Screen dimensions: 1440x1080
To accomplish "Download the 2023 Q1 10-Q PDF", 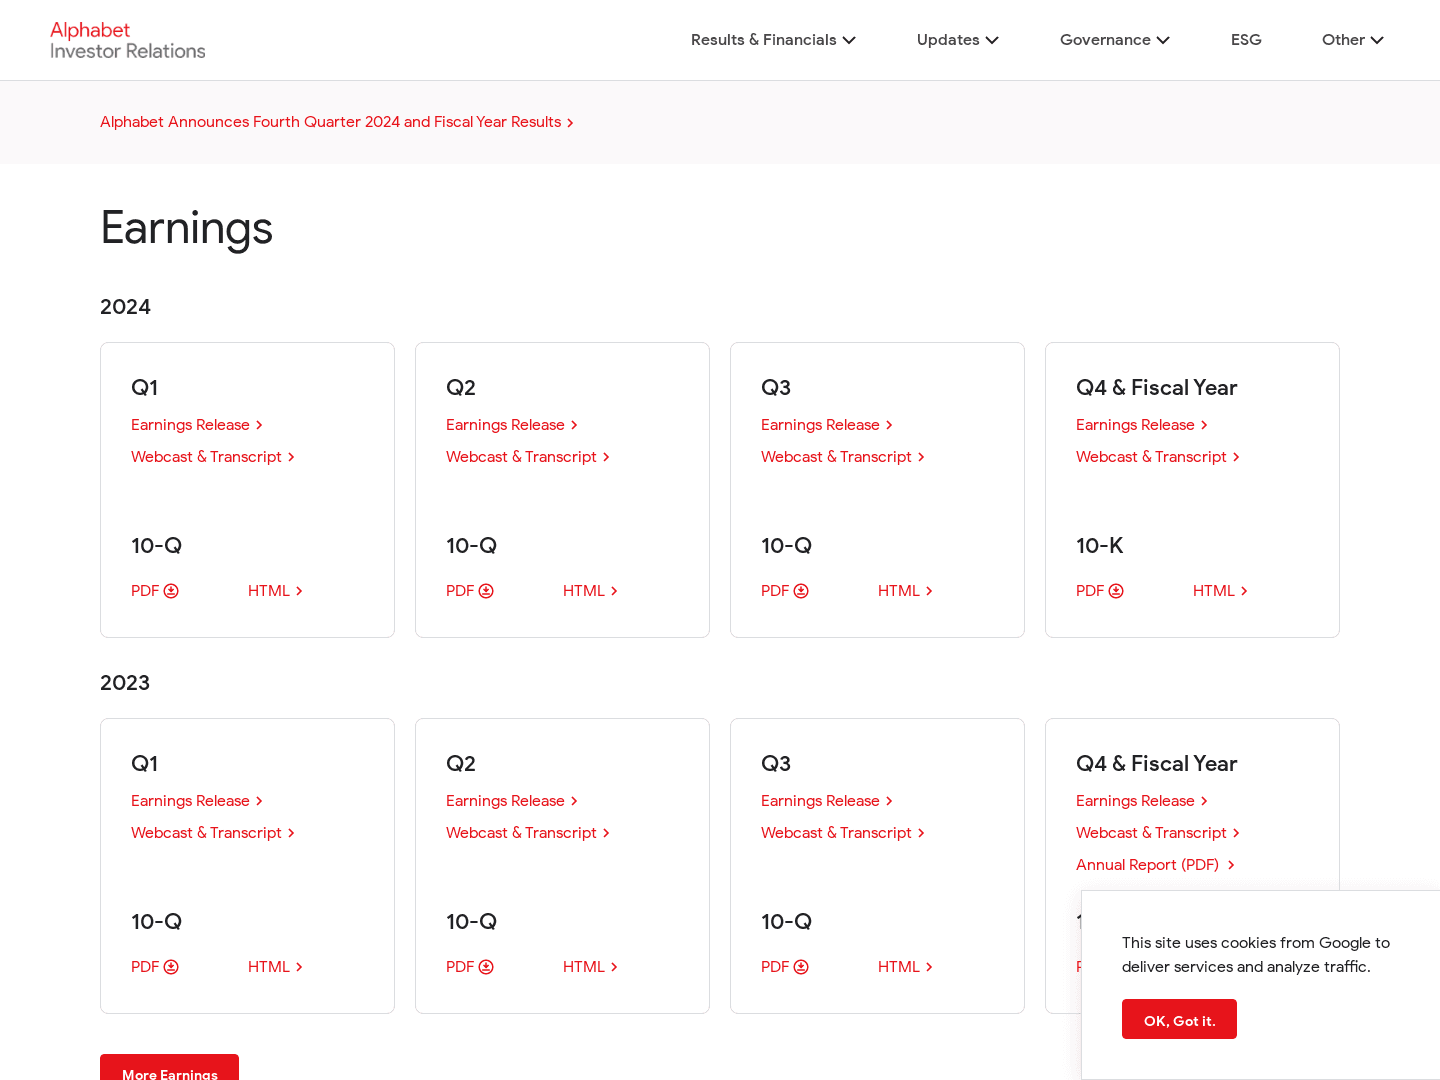I will point(154,967).
